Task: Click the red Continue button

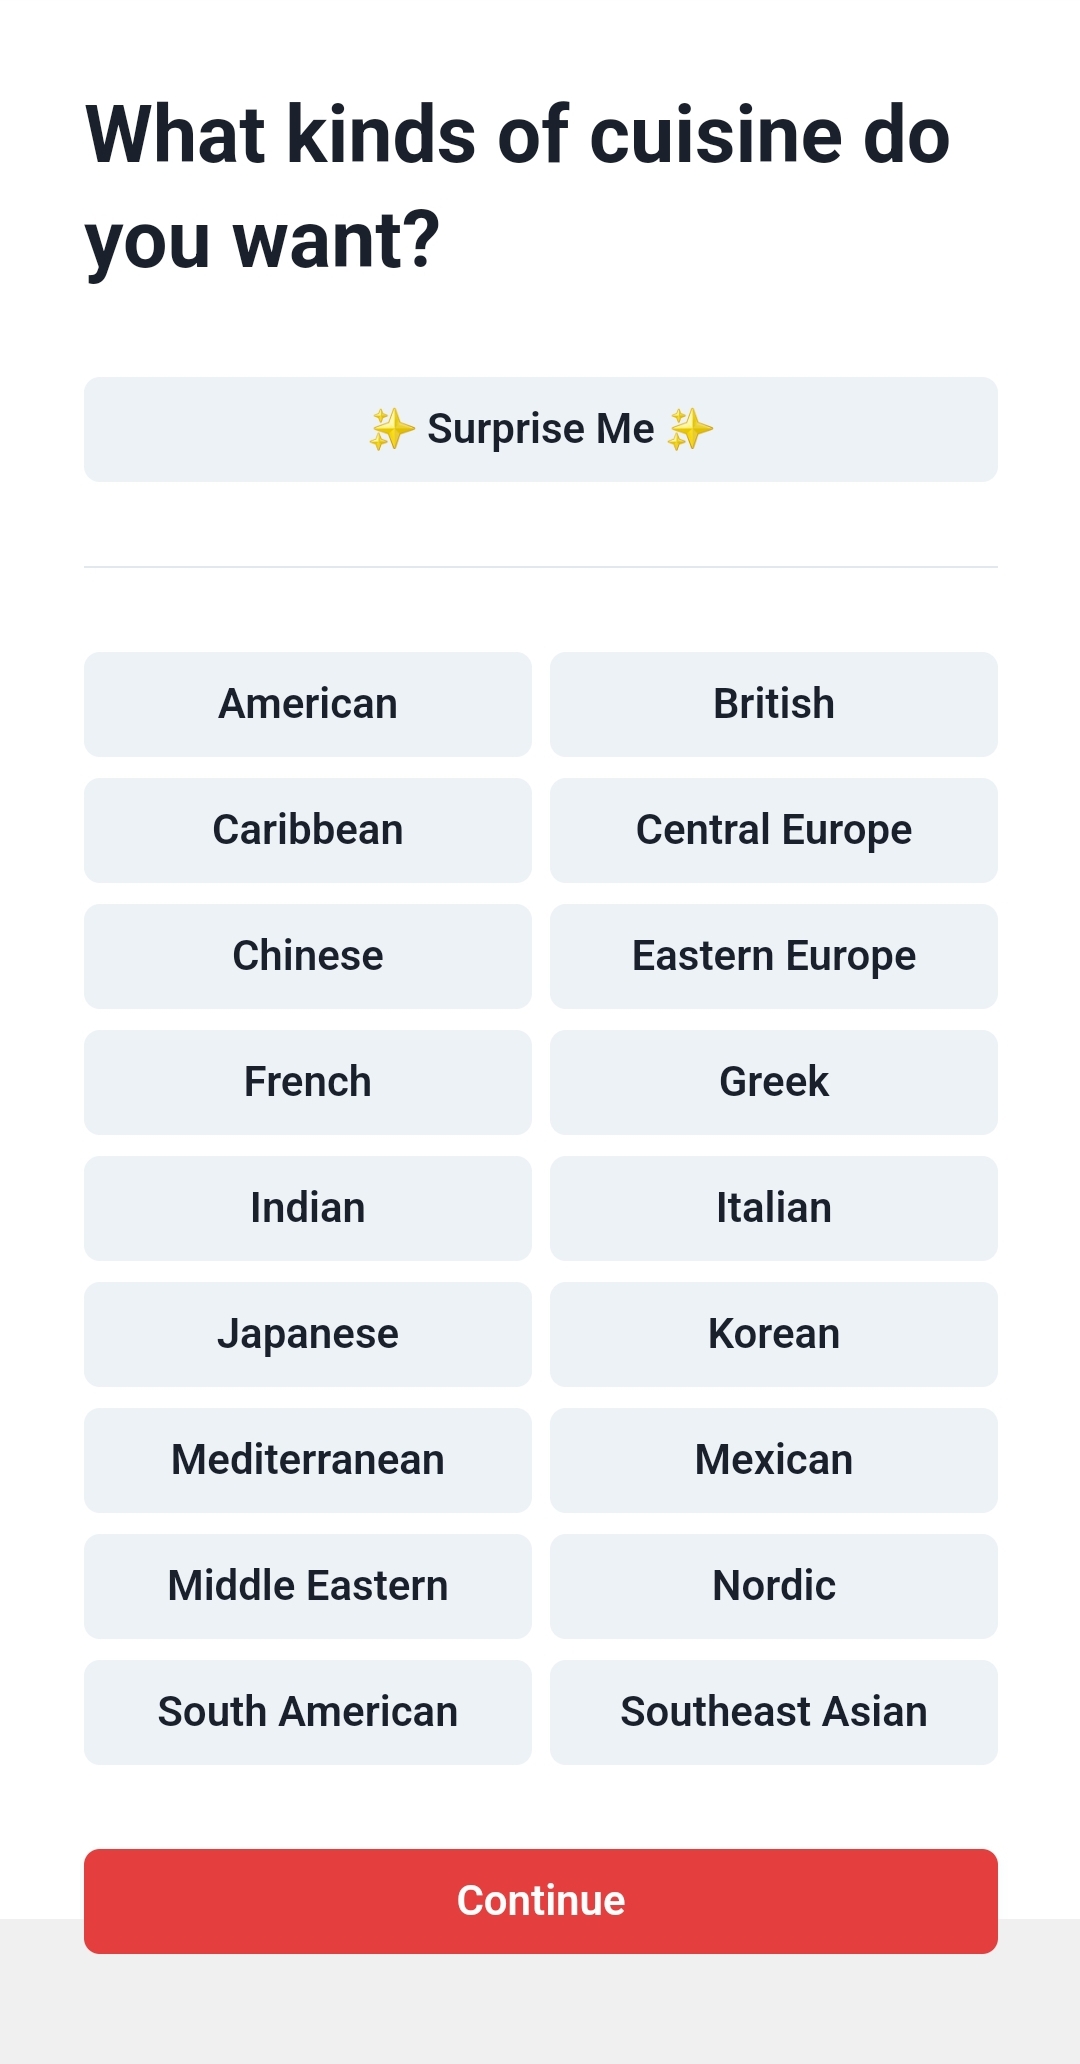Action: click(541, 1901)
